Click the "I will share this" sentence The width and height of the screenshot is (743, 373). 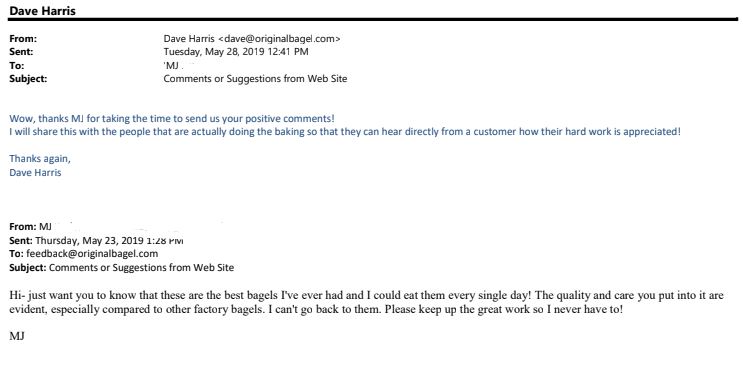point(345,132)
